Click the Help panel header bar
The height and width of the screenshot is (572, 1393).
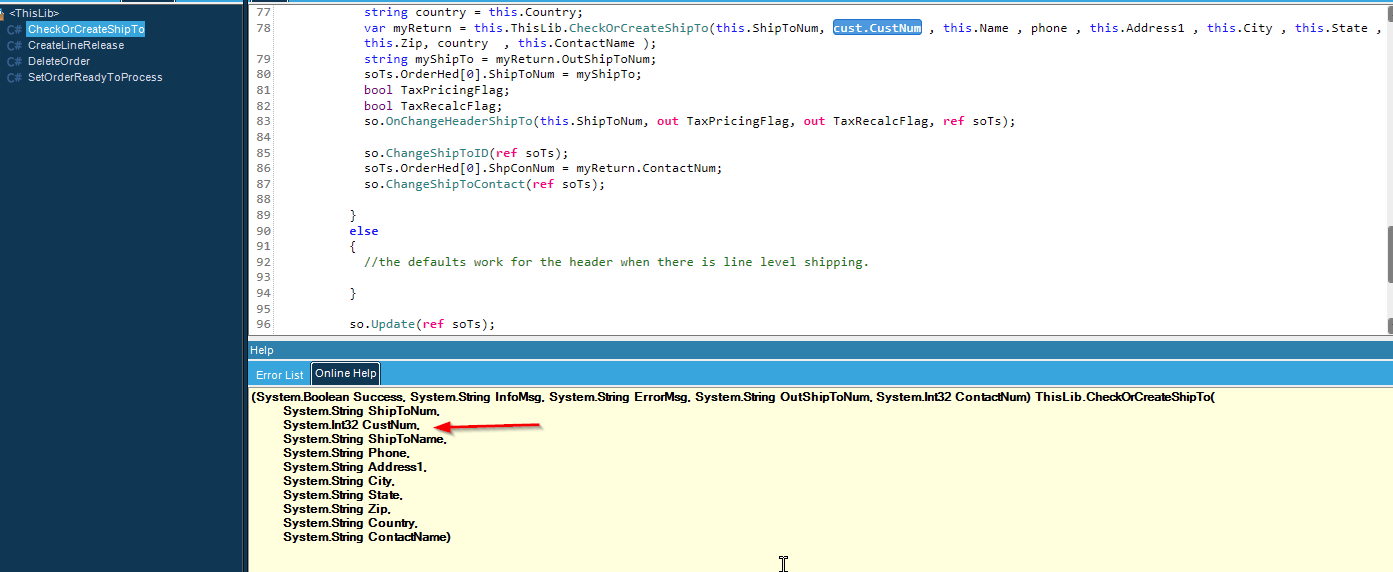pos(820,350)
